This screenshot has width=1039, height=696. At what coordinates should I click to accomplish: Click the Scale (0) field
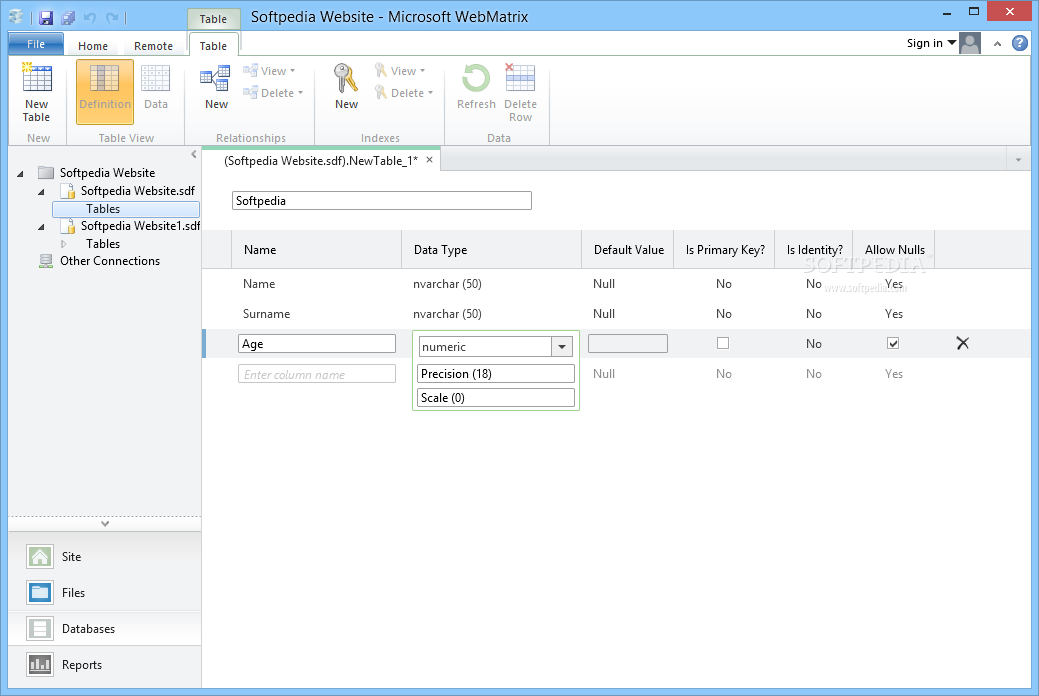496,398
